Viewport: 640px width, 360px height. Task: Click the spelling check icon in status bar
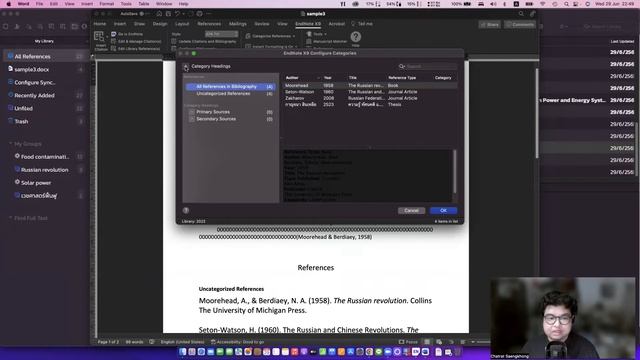click(x=152, y=342)
